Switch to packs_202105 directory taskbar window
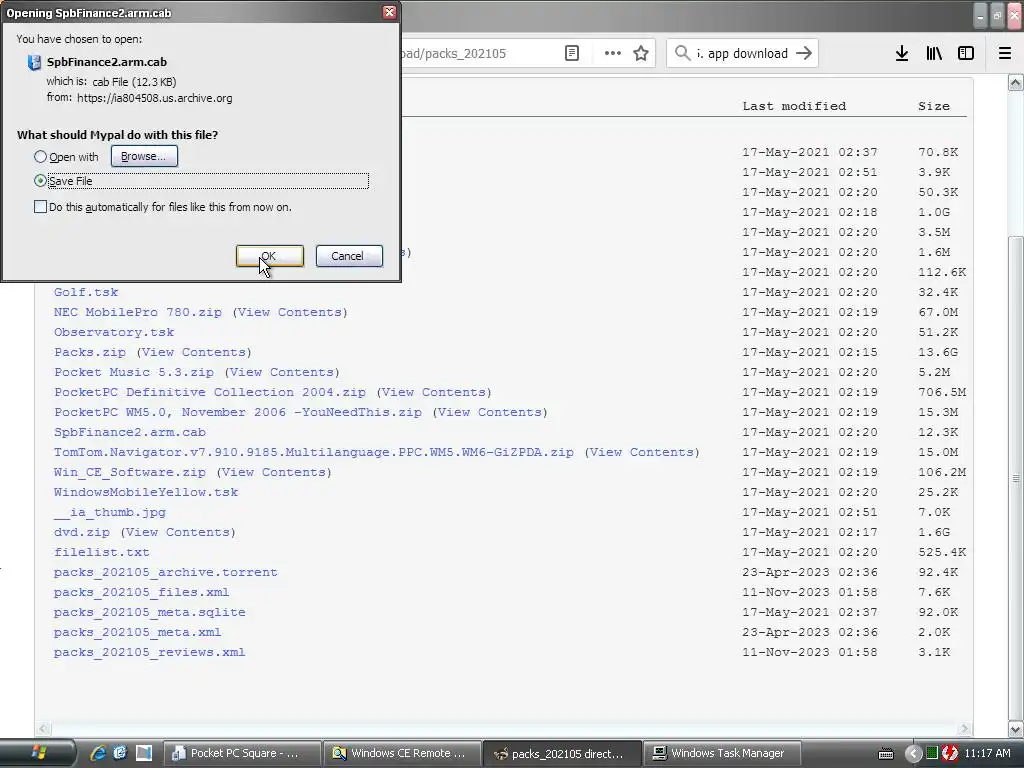The image size is (1024, 768). (563, 754)
